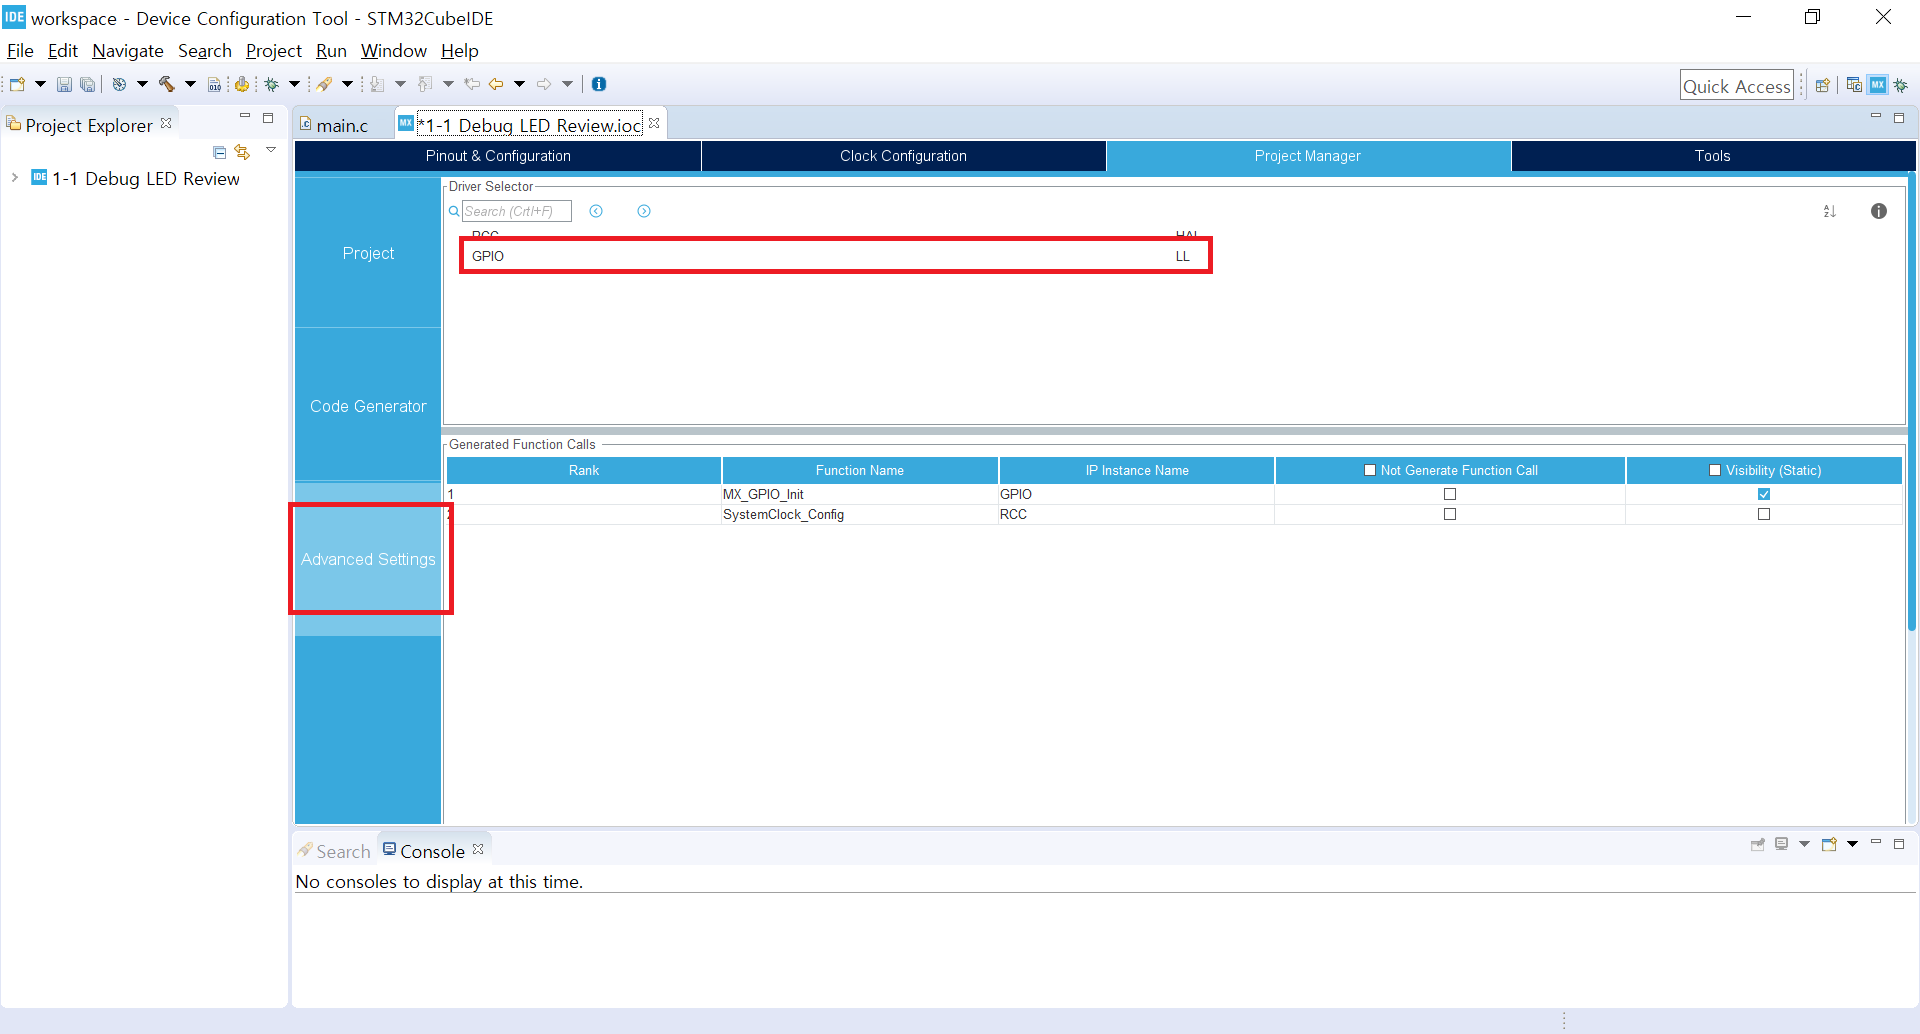
Task: Check Not Generate Function Call for SystemClock_Config
Action: point(1450,514)
